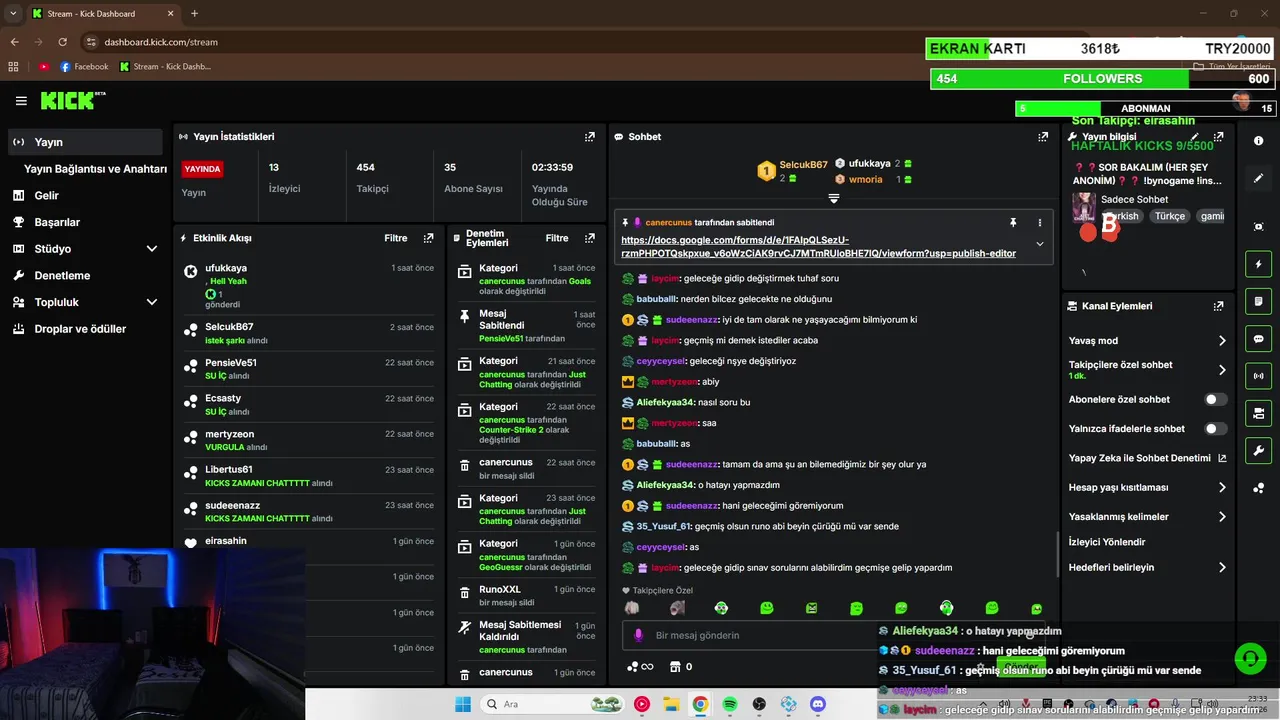Pop out the Kanal Eylemleri panel
The width and height of the screenshot is (1280, 720).
[1218, 306]
